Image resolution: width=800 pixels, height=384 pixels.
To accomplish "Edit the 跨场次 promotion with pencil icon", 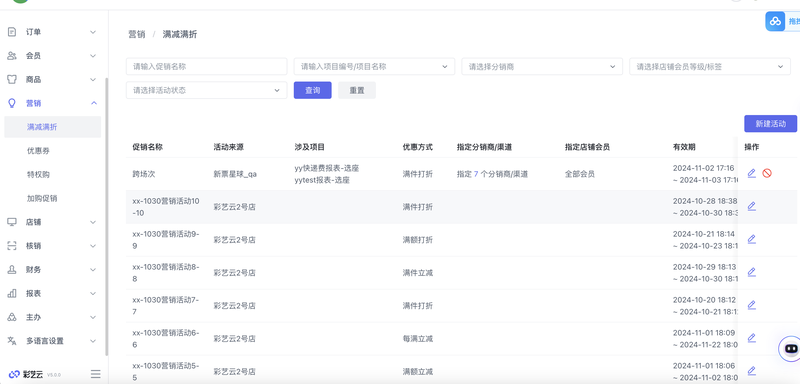I will [751, 173].
